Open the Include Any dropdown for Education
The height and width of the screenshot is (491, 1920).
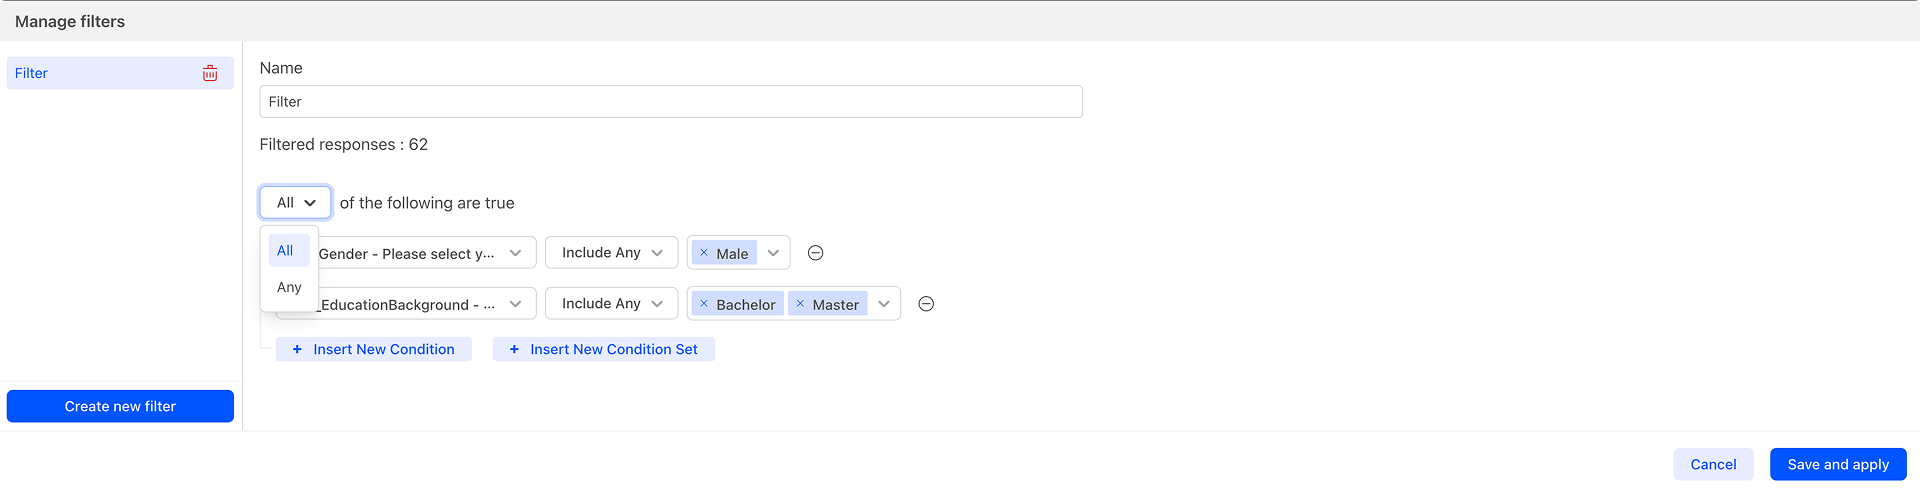pyautogui.click(x=611, y=304)
